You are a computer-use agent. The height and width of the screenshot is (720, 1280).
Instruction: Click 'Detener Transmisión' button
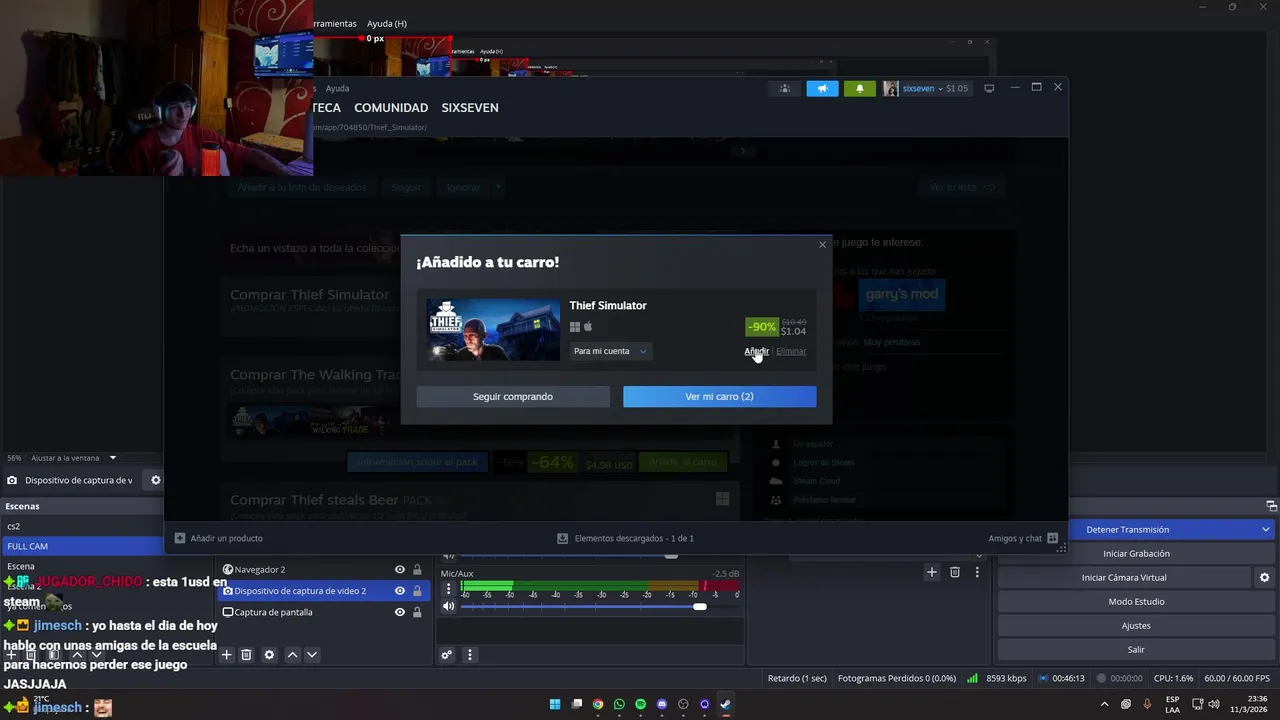pyautogui.click(x=1127, y=530)
